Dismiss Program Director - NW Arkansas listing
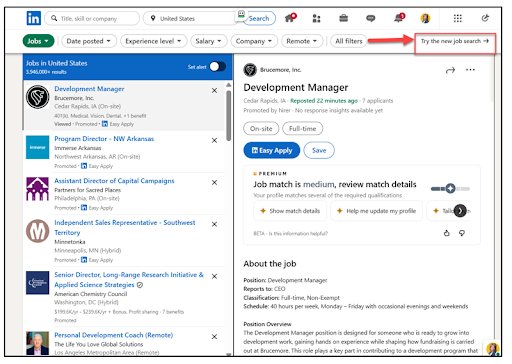512x364 pixels. pos(214,140)
